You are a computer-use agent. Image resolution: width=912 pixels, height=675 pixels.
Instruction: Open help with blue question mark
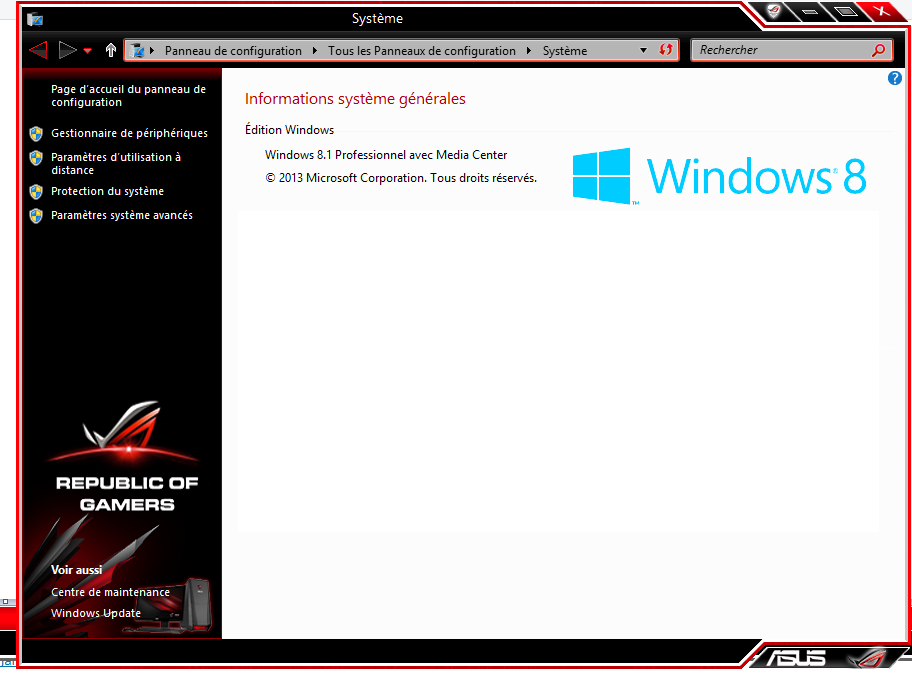895,78
